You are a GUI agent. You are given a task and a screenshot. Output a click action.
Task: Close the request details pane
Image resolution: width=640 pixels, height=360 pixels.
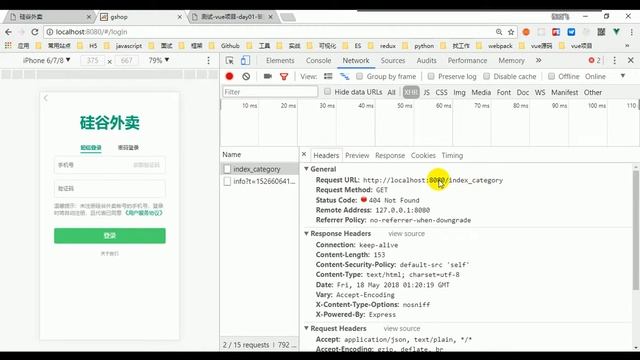[x=304, y=154]
